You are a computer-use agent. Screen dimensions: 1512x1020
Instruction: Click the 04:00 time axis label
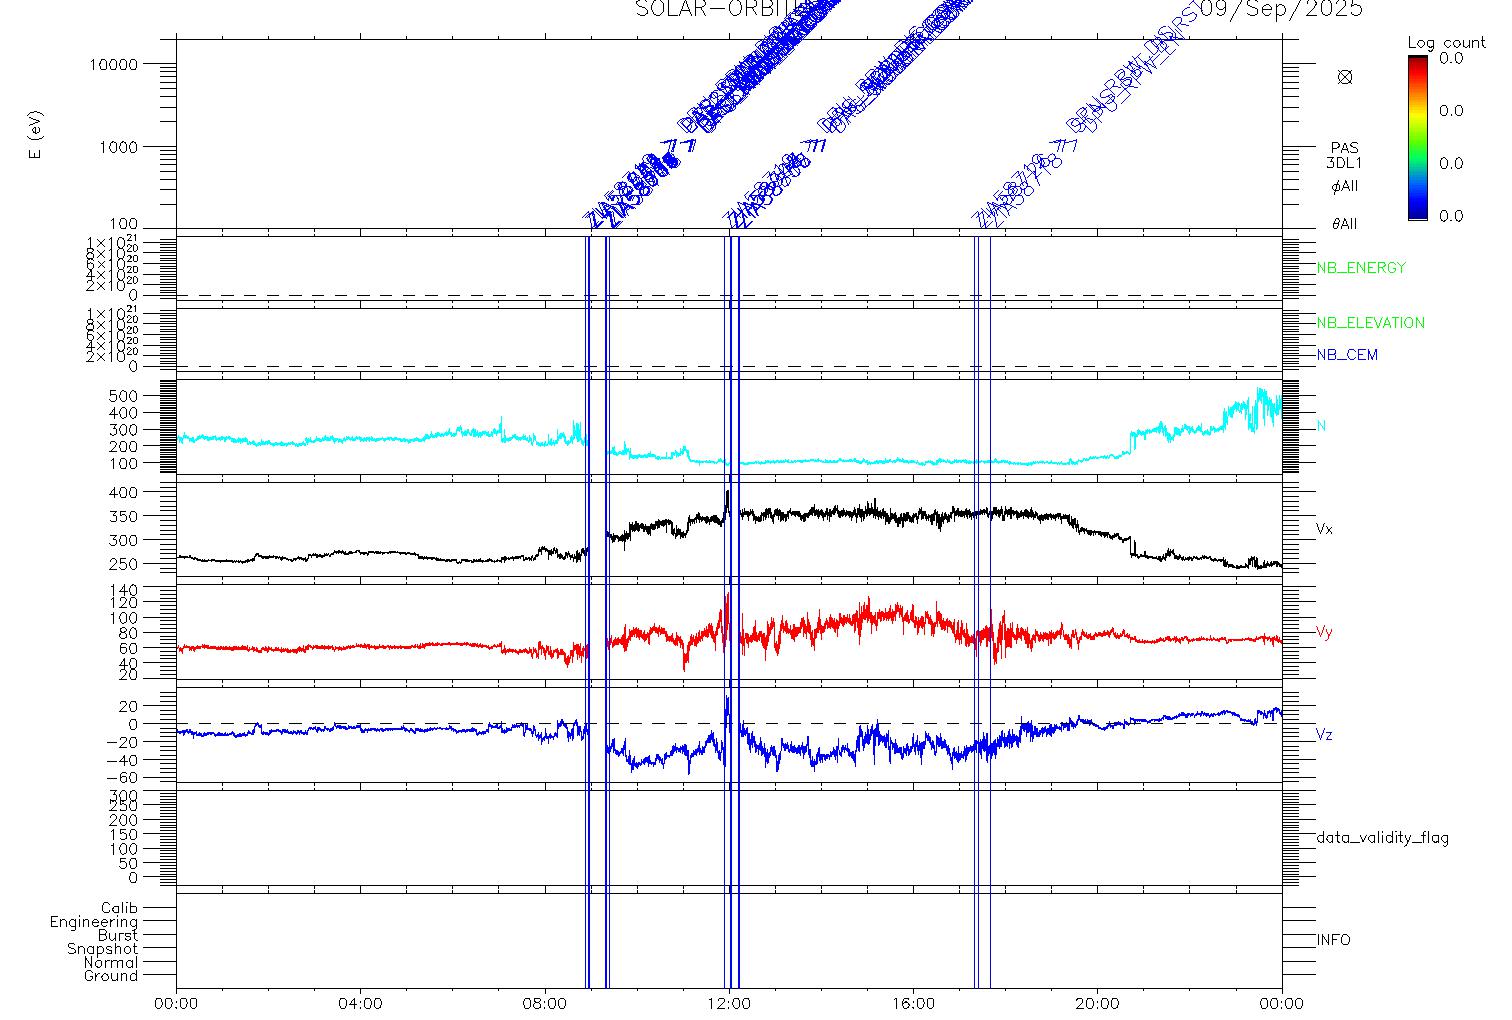click(361, 1003)
